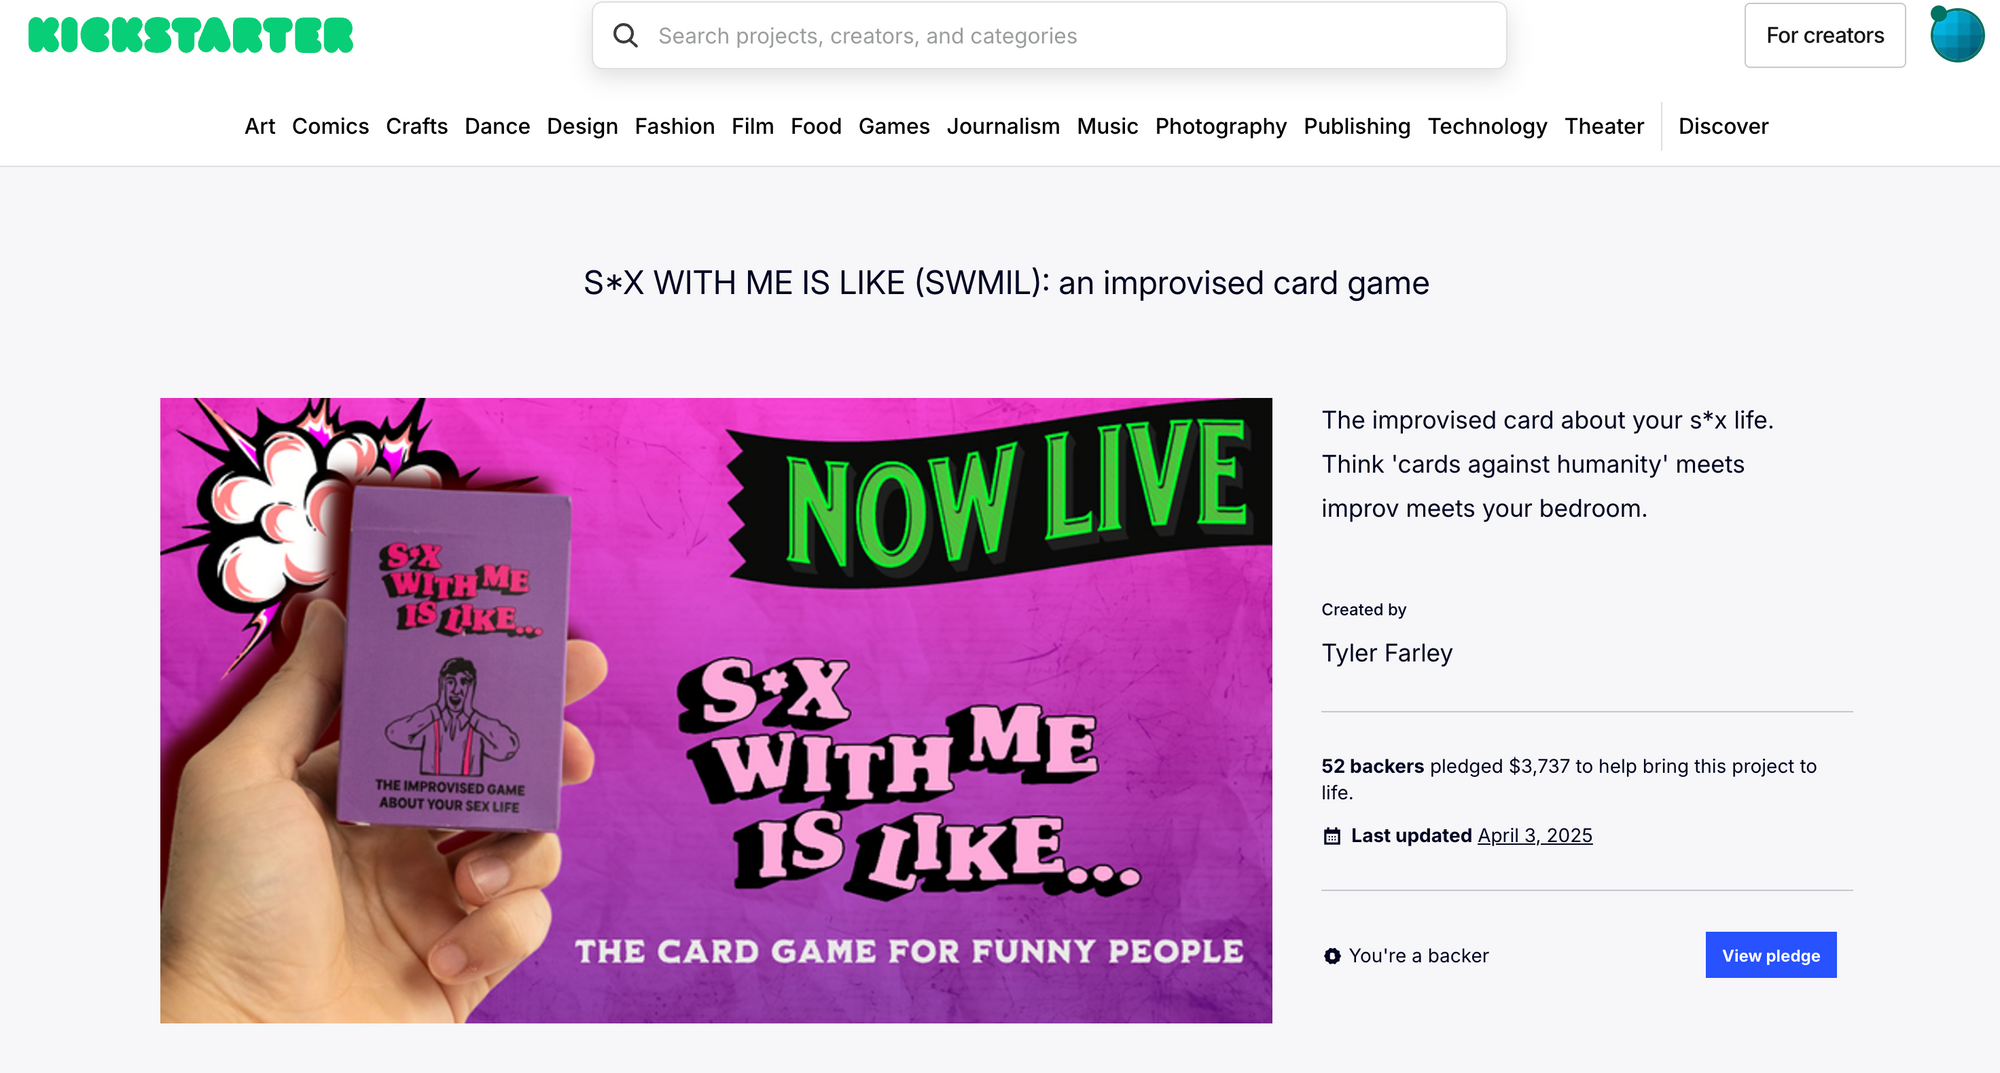
Task: Select the Journalism category
Action: (1003, 126)
